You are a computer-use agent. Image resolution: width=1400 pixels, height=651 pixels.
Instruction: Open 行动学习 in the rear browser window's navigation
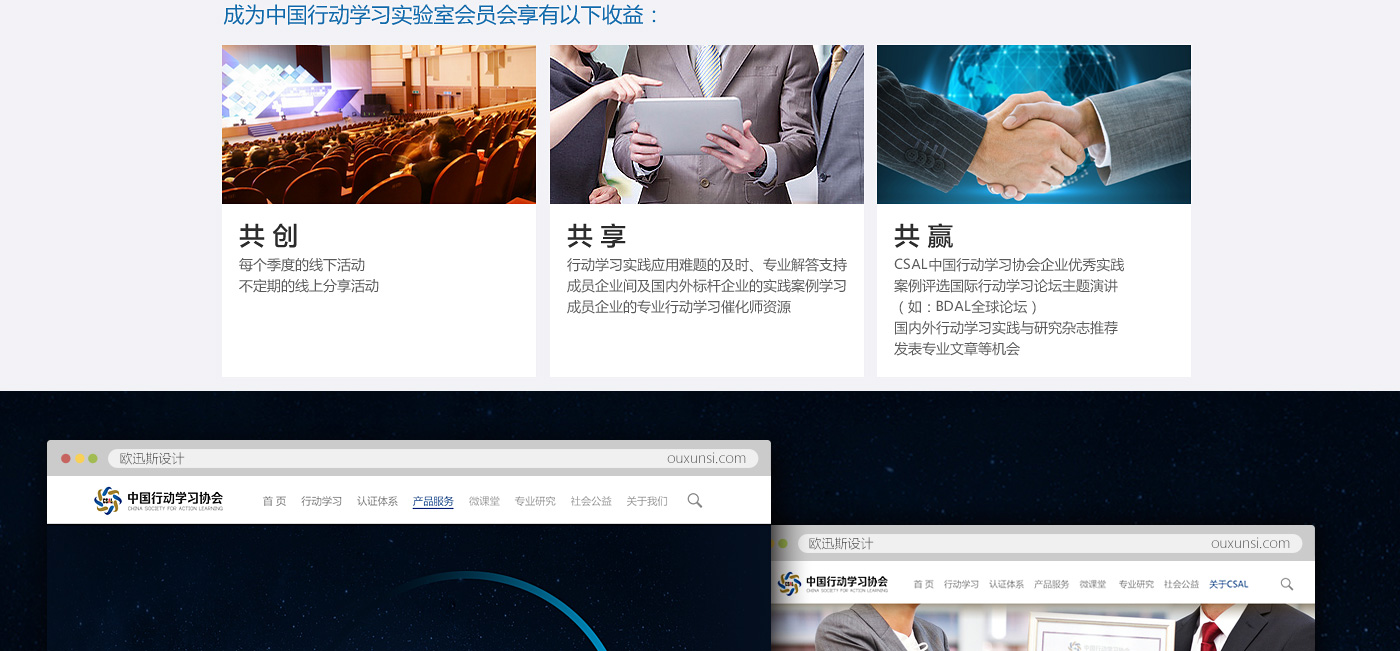961,584
